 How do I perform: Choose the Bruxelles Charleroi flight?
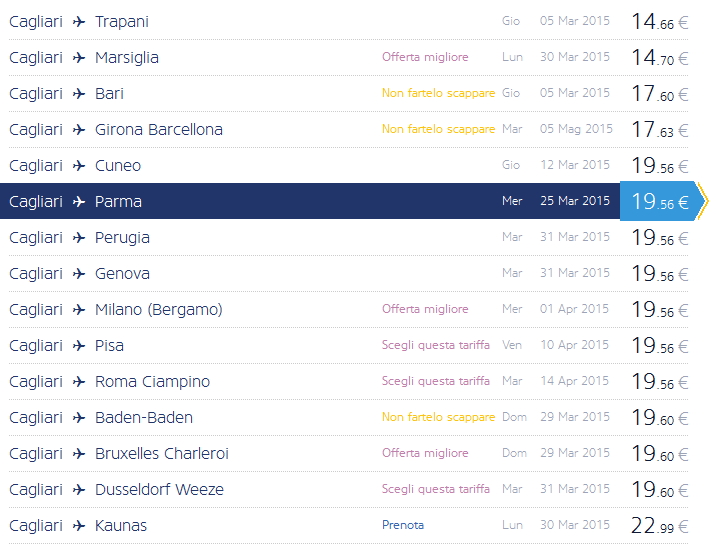pyautogui.click(x=162, y=454)
